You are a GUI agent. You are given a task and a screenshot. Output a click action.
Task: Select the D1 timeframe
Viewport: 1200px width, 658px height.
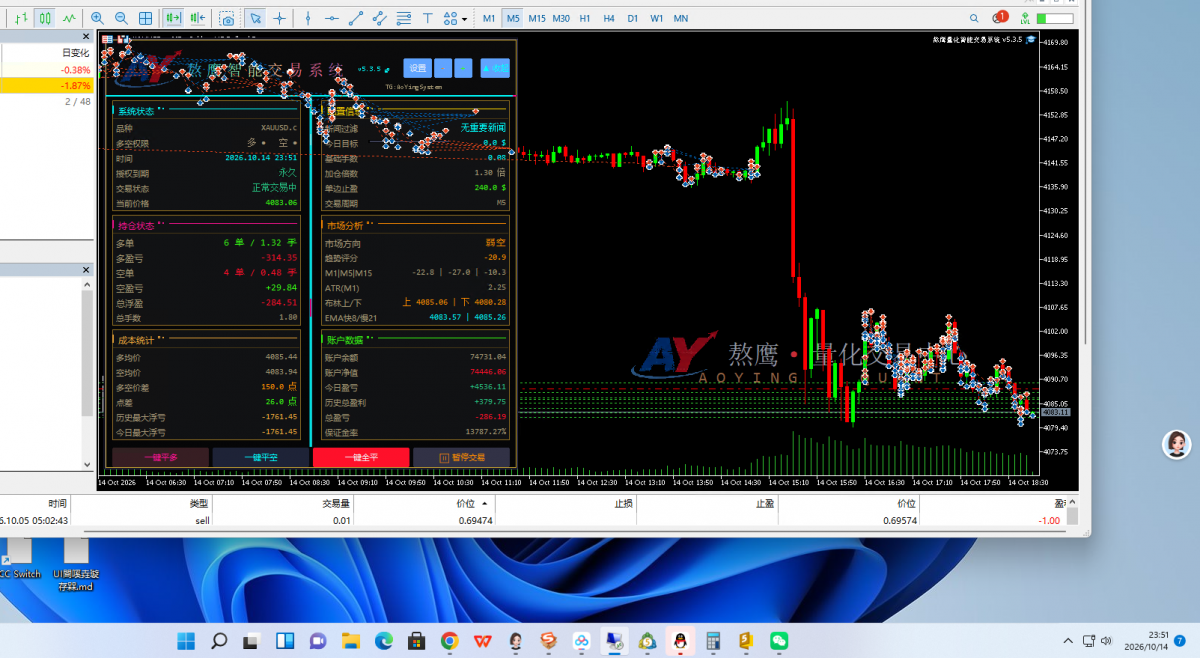(632, 18)
